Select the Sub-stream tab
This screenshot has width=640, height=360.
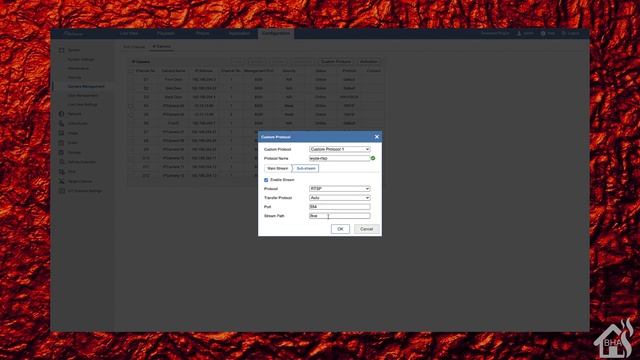(306, 168)
